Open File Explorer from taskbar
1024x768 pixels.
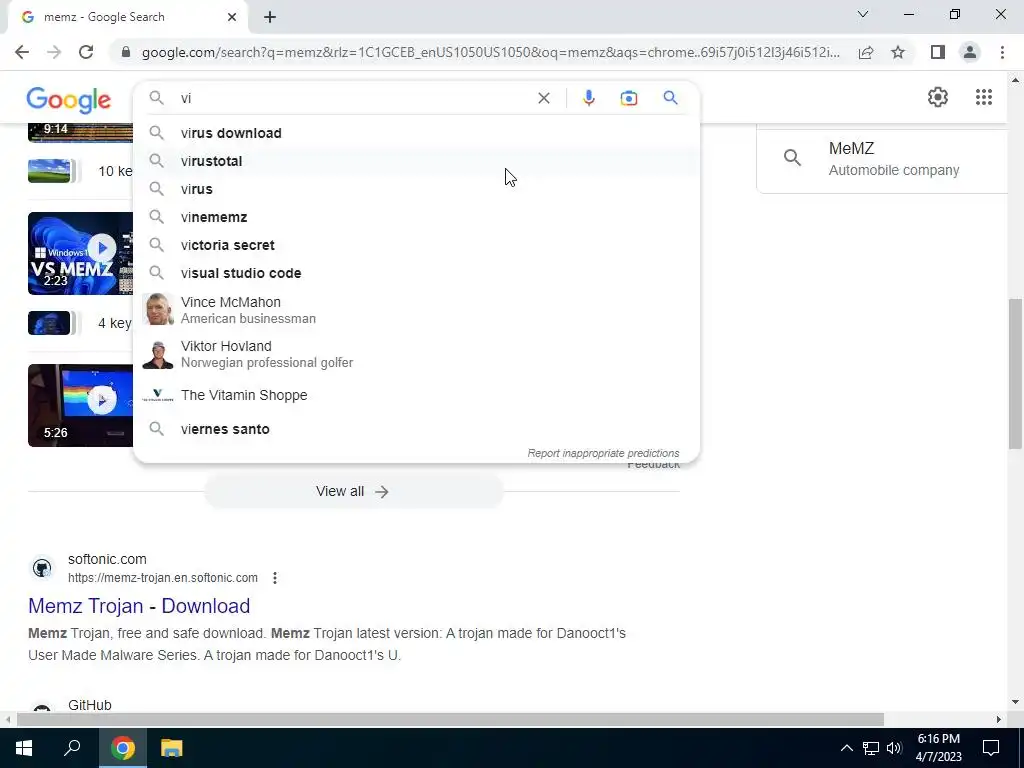[172, 748]
